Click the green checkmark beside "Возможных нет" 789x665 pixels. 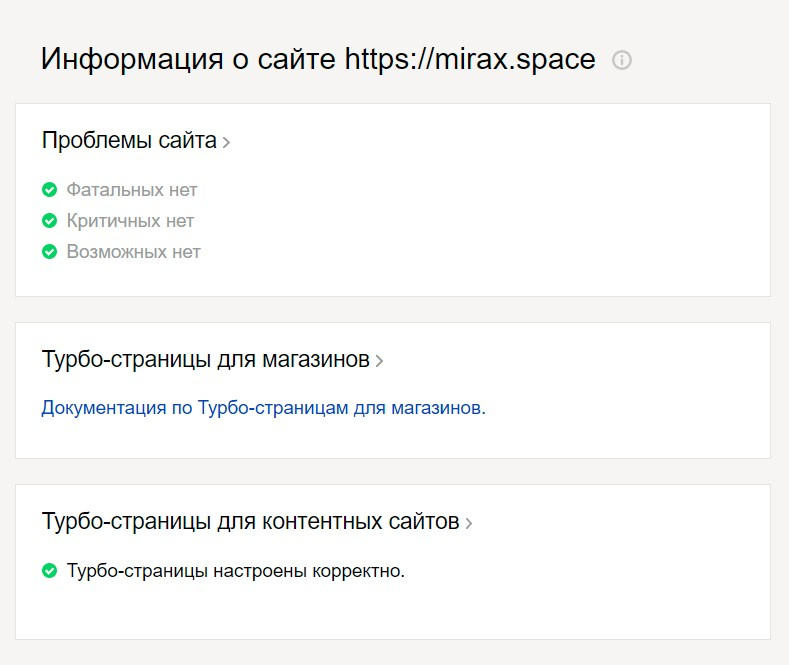[x=49, y=252]
